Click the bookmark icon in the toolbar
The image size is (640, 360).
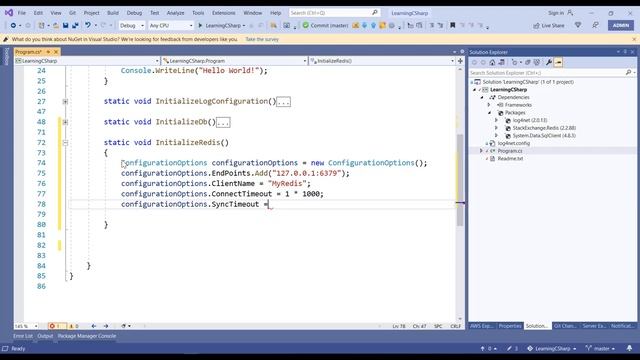coord(452,25)
